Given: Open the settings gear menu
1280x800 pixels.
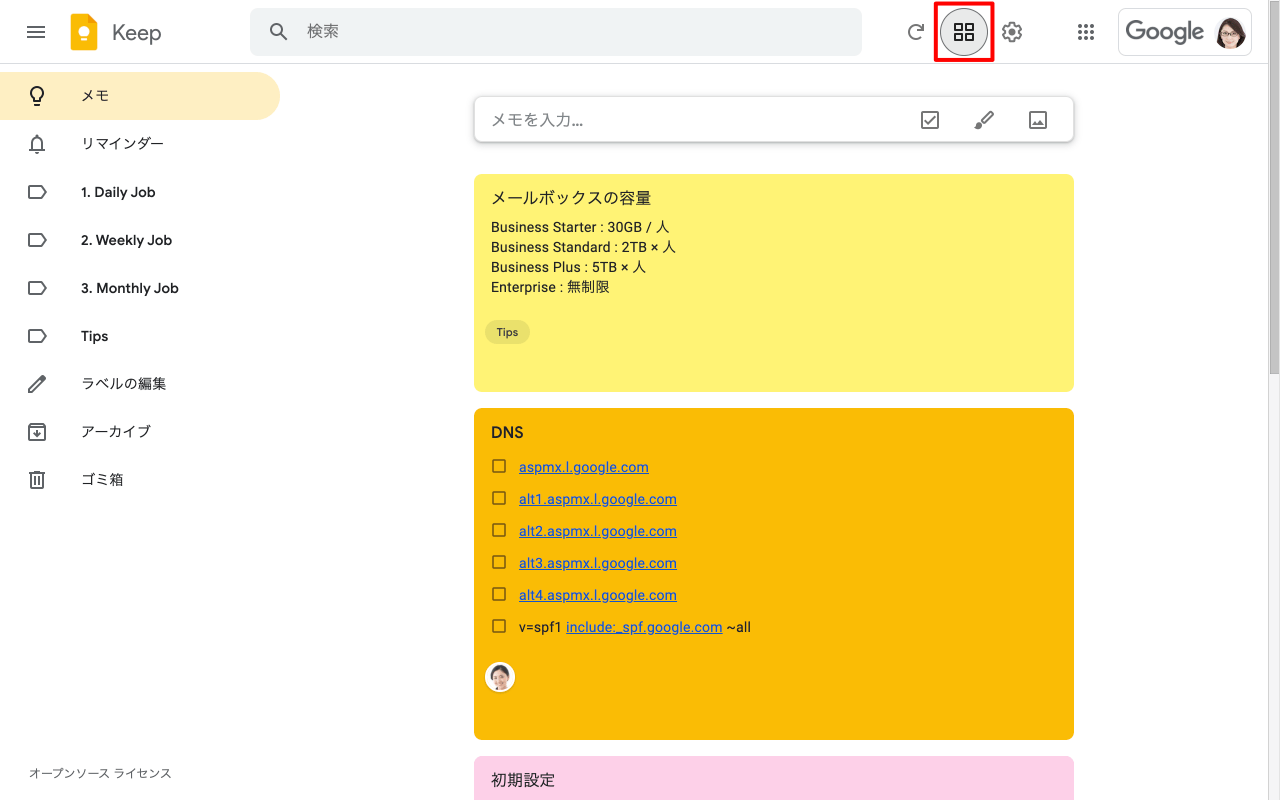Looking at the screenshot, I should point(1012,32).
